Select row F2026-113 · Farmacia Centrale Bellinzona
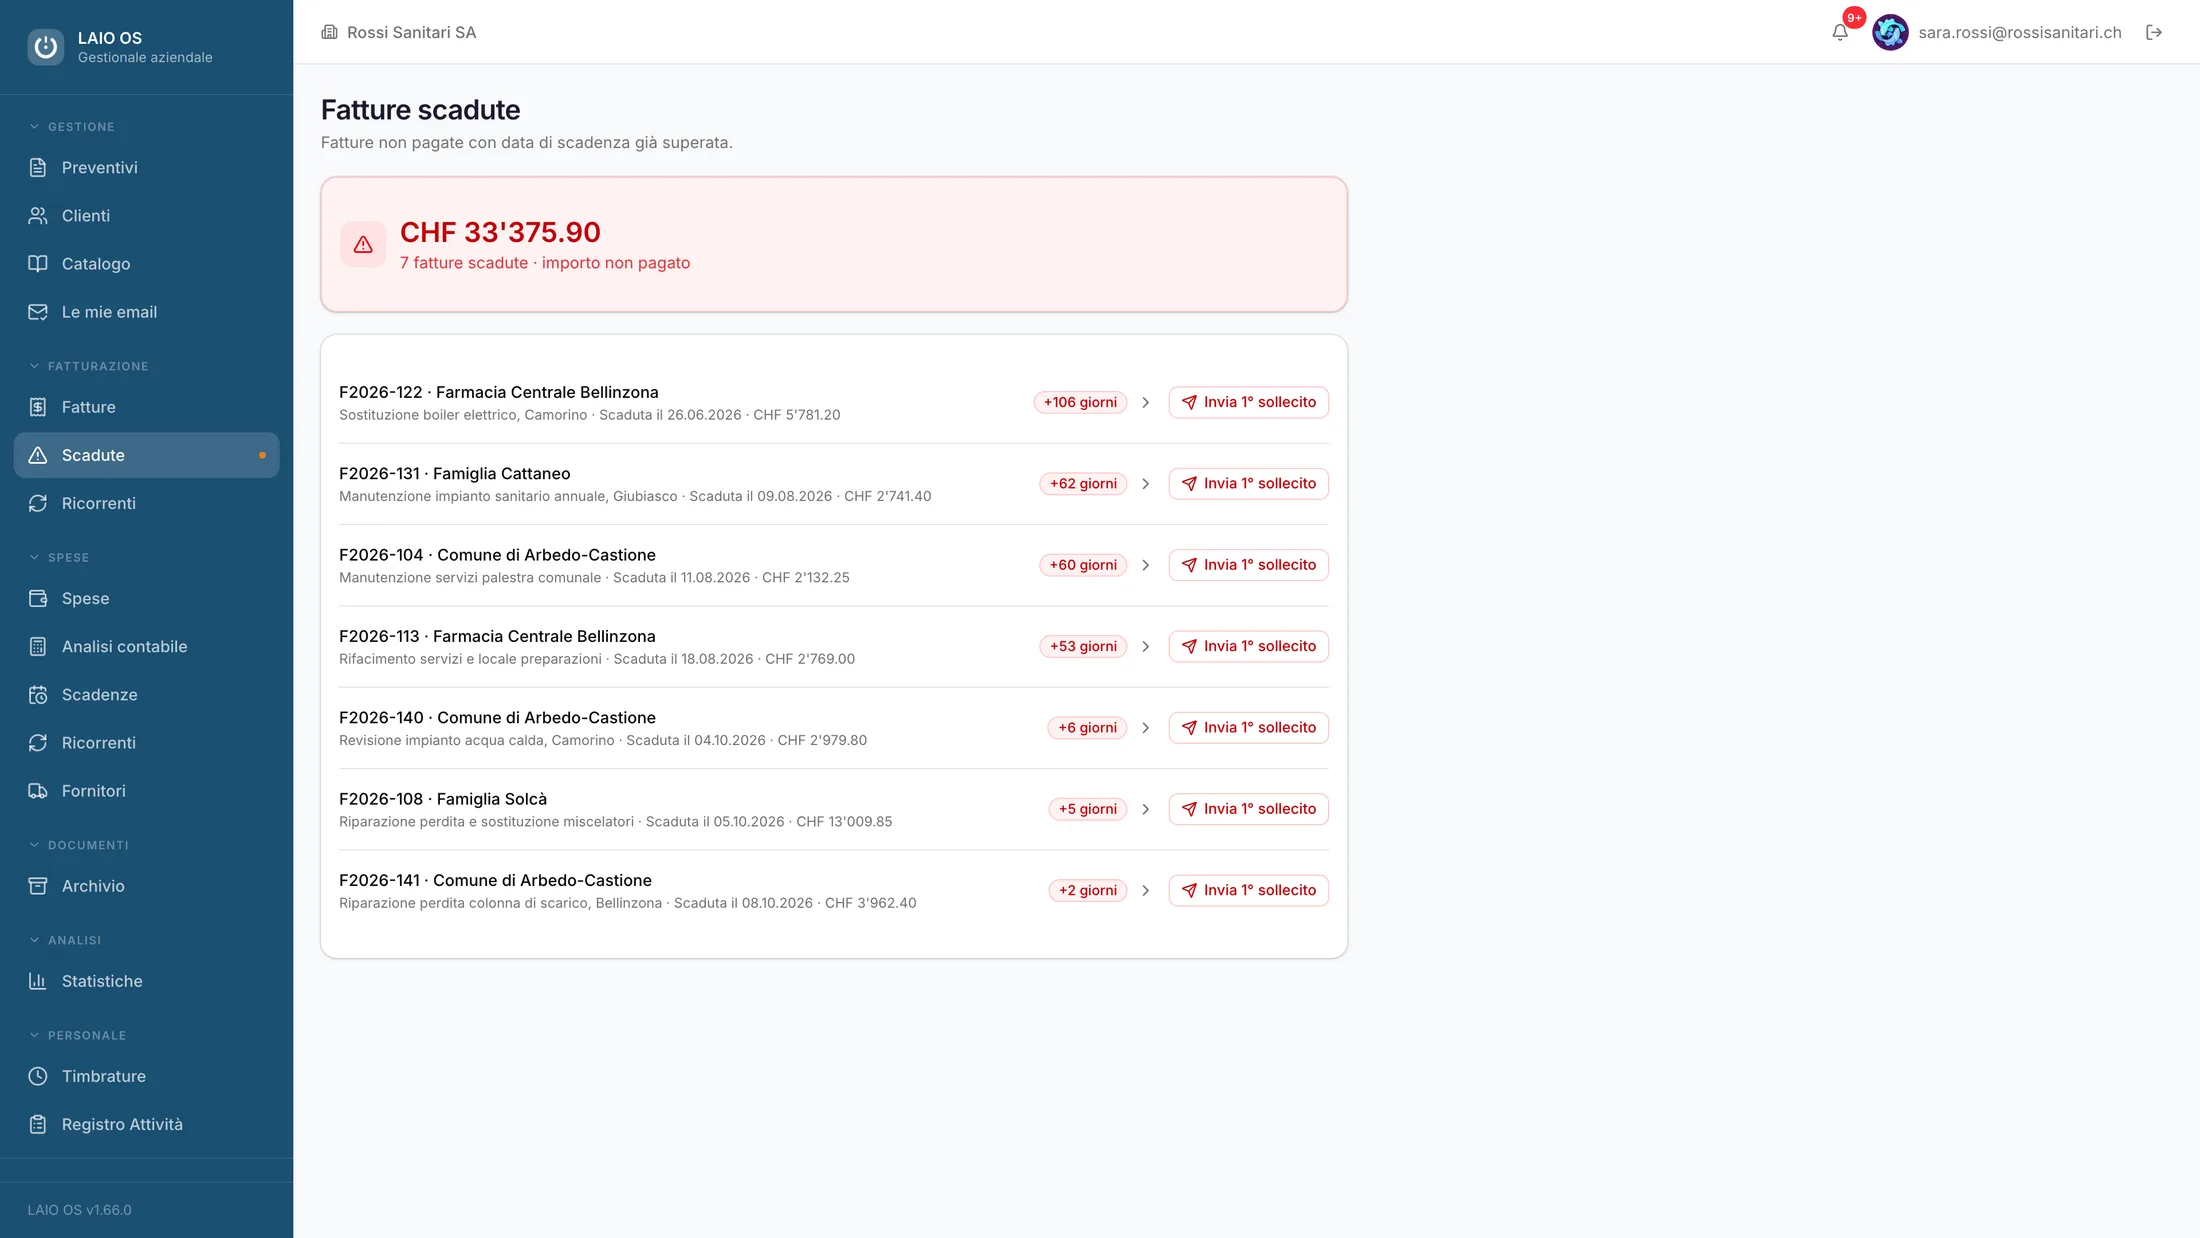The height and width of the screenshot is (1238, 2200). 834,646
